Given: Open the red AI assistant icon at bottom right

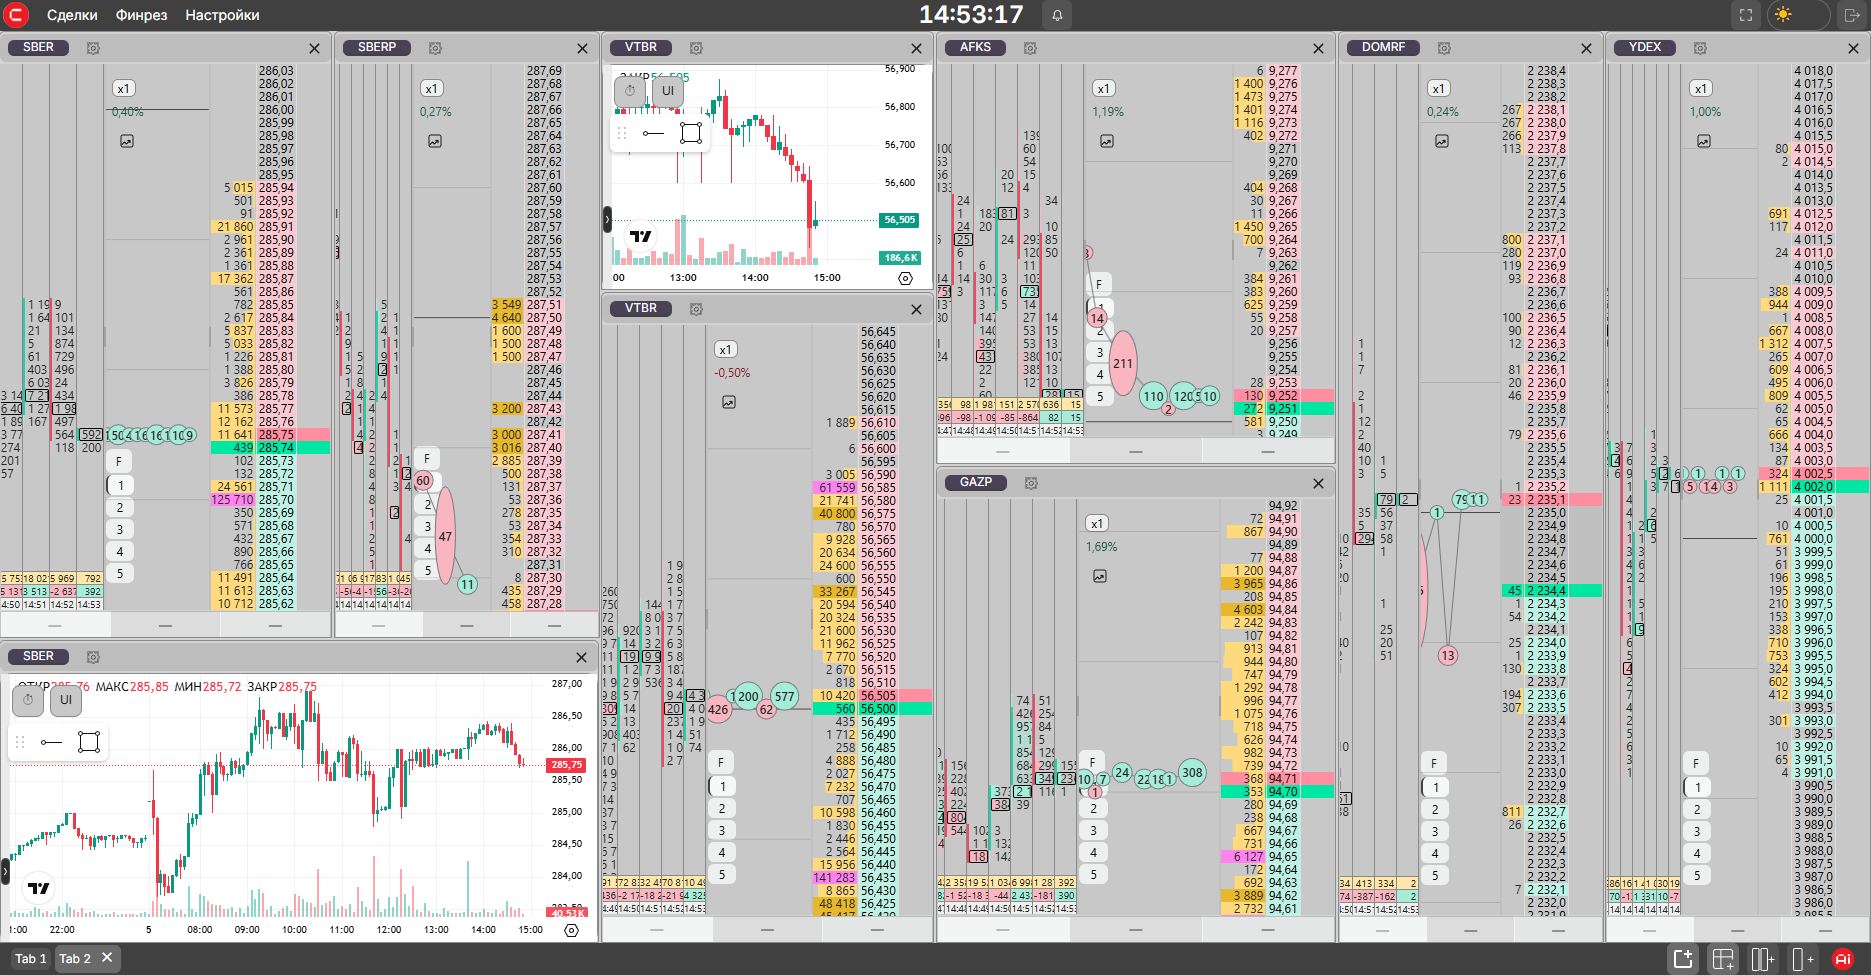Looking at the screenshot, I should 1842,959.
